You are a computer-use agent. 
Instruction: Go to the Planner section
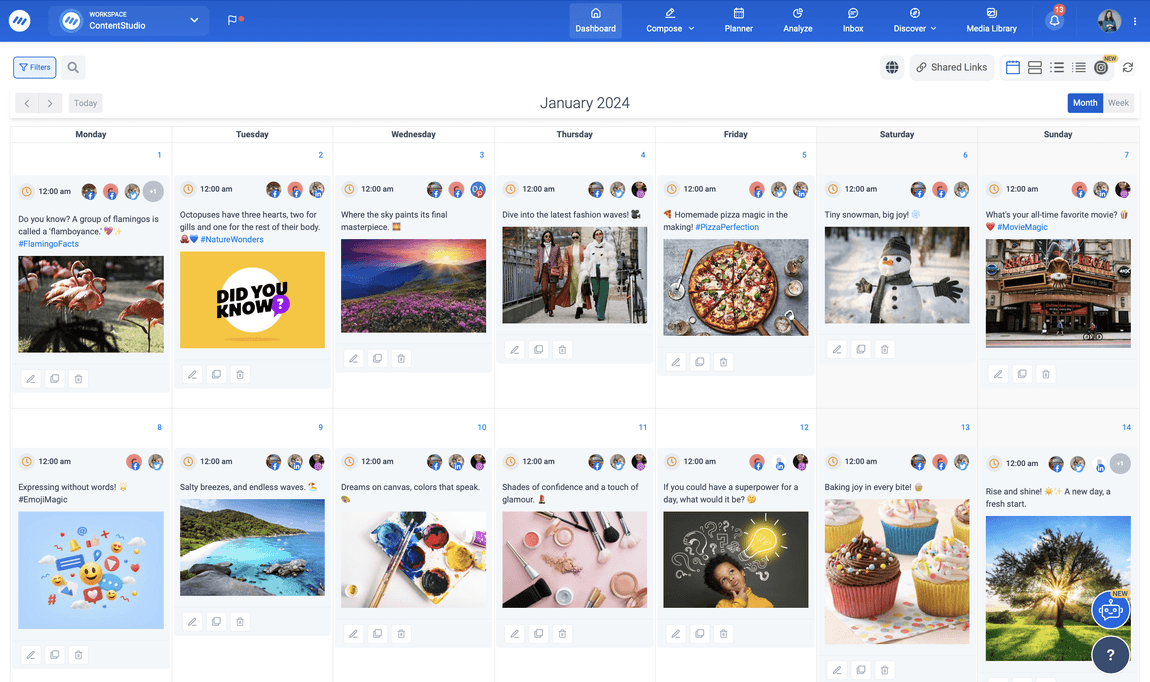tap(738, 21)
